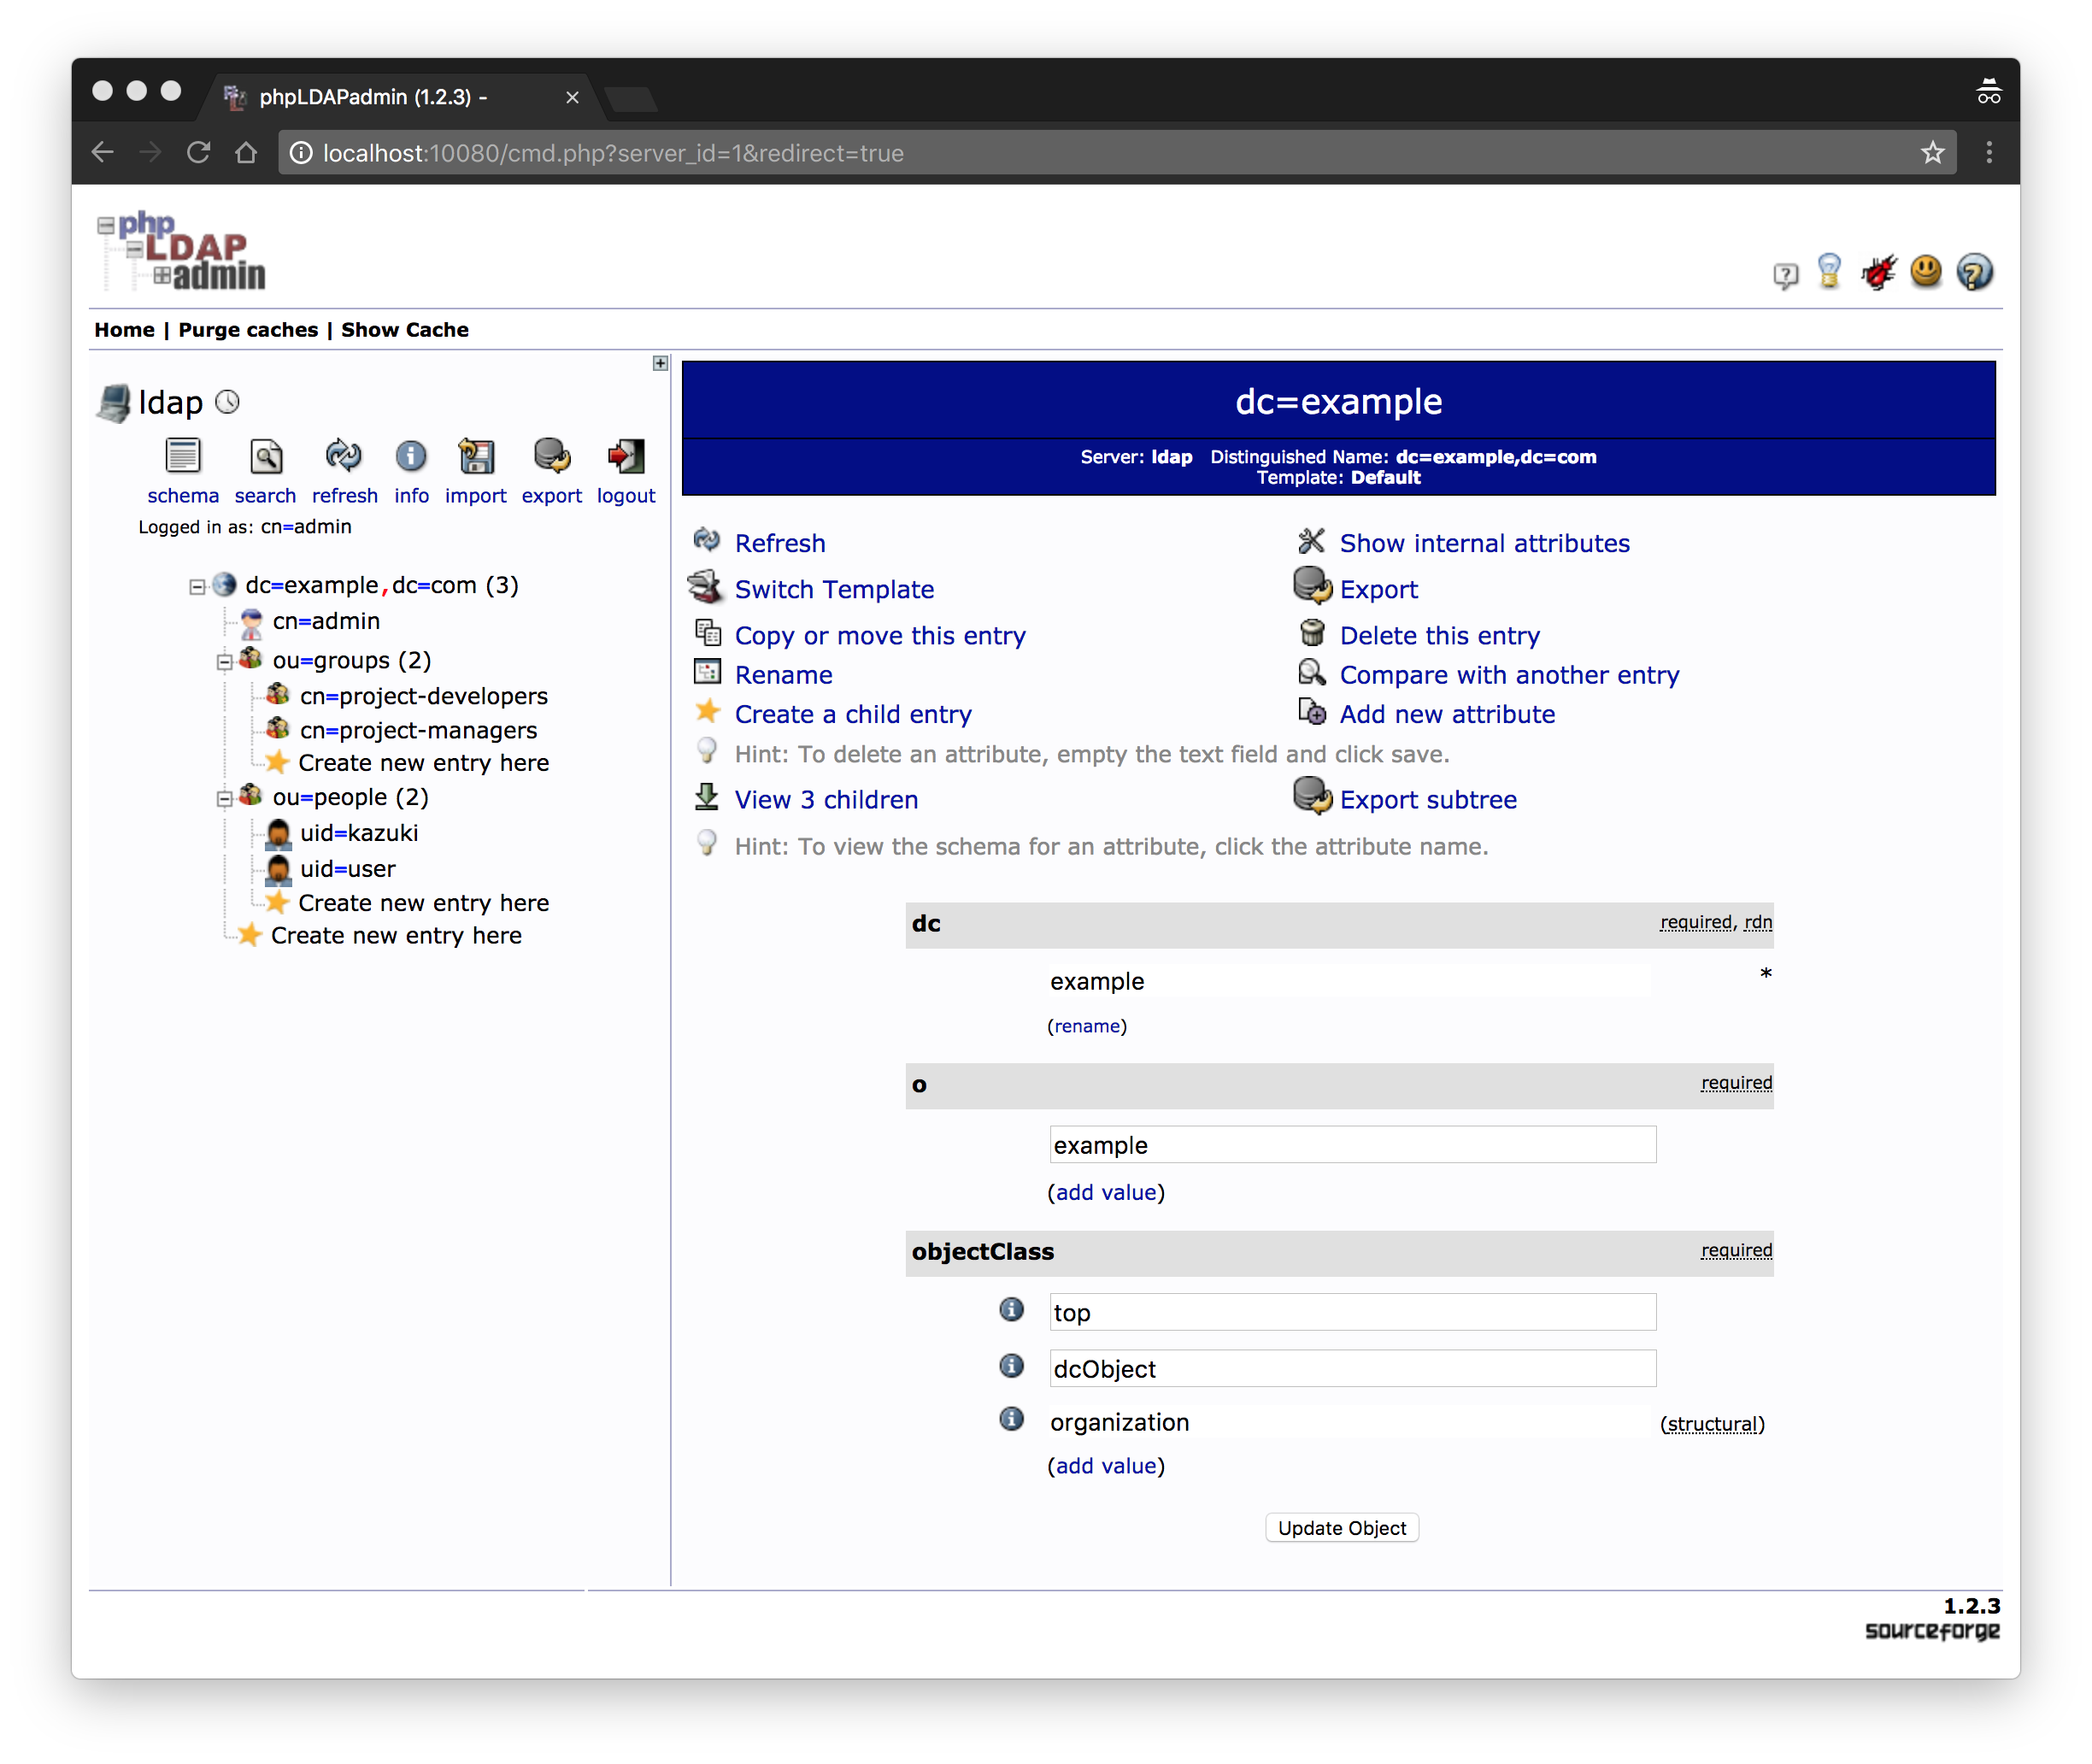Viewport: 2092px width, 1764px height.
Task: Select uid=kazuki in the tree
Action: [x=358, y=834]
